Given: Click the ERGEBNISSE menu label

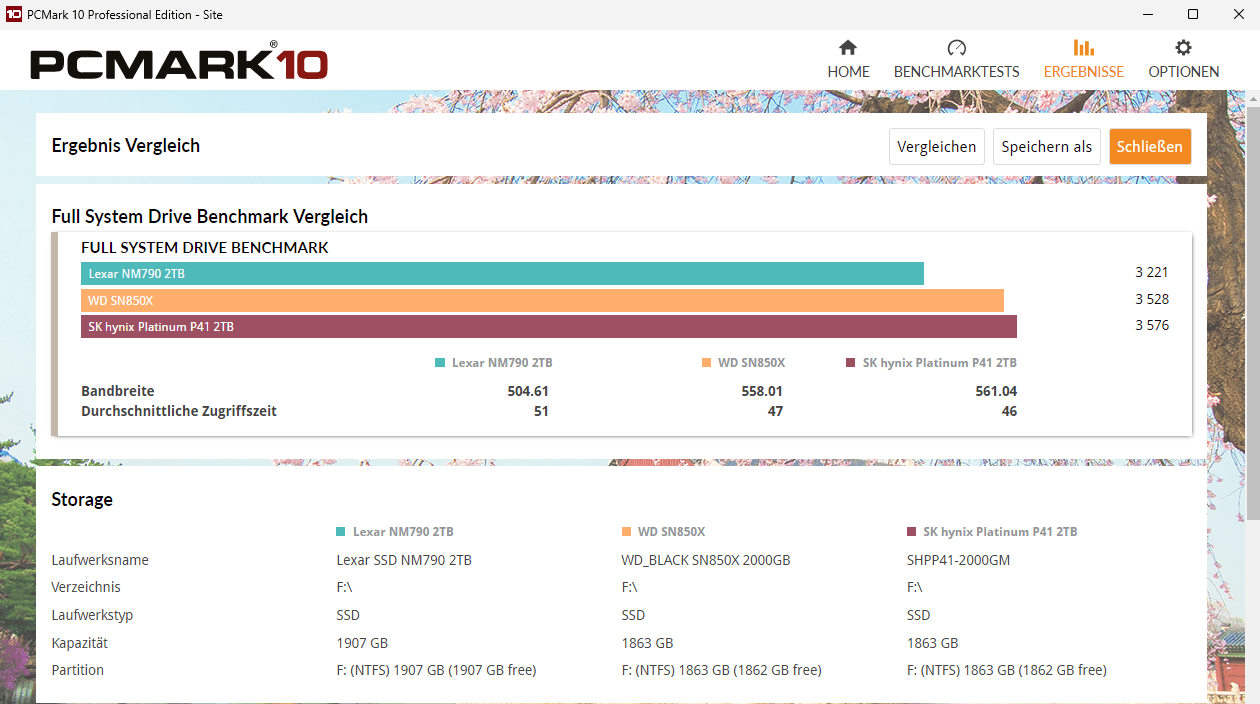Looking at the screenshot, I should (1083, 72).
